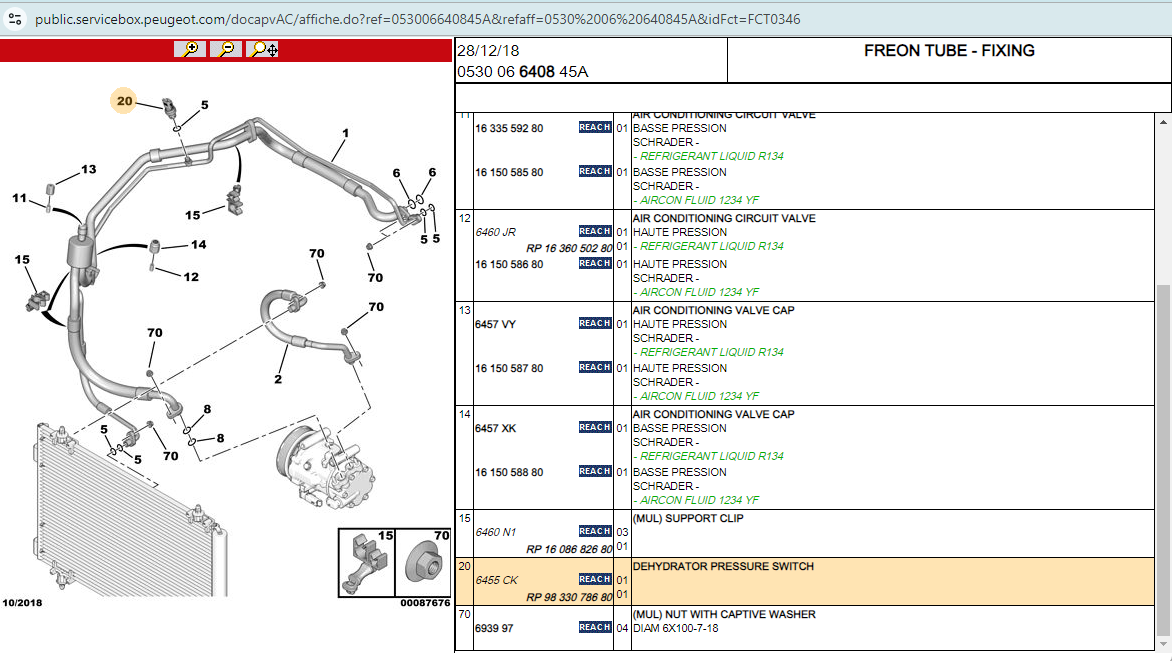Click part number 6460 JR
This screenshot has height=661, width=1172.
(496, 233)
